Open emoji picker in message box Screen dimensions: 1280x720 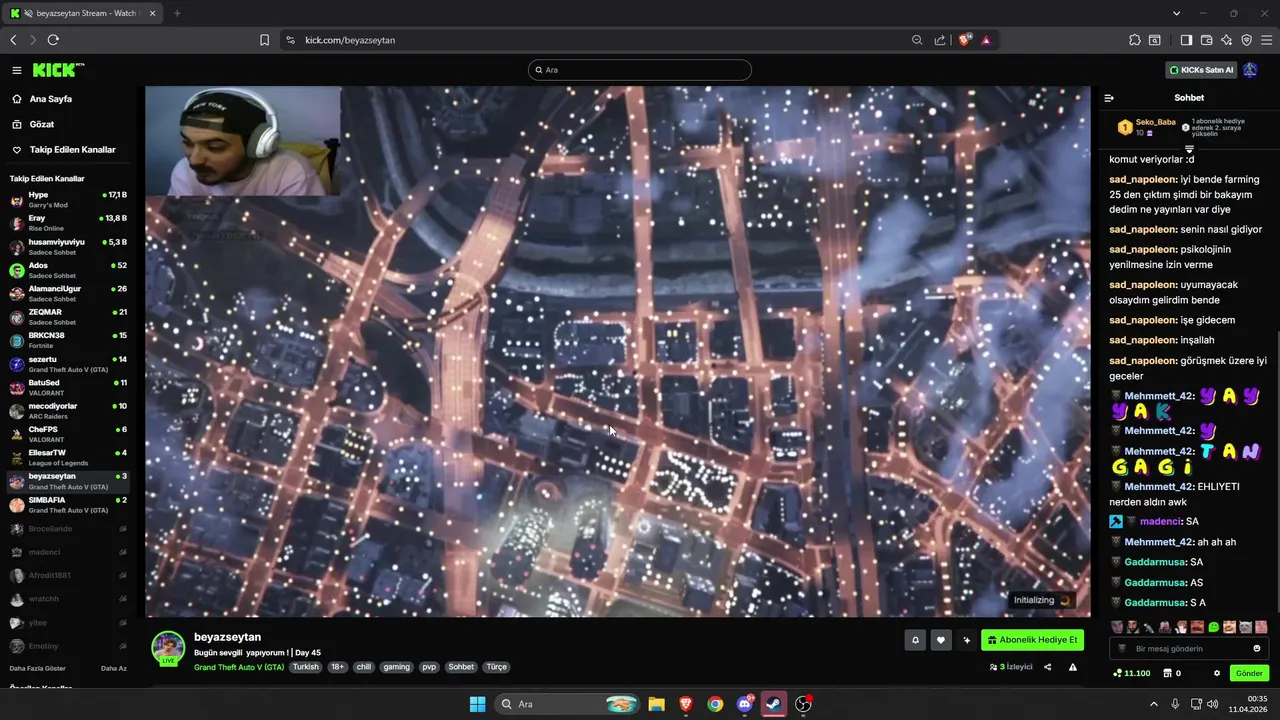coord(1257,648)
